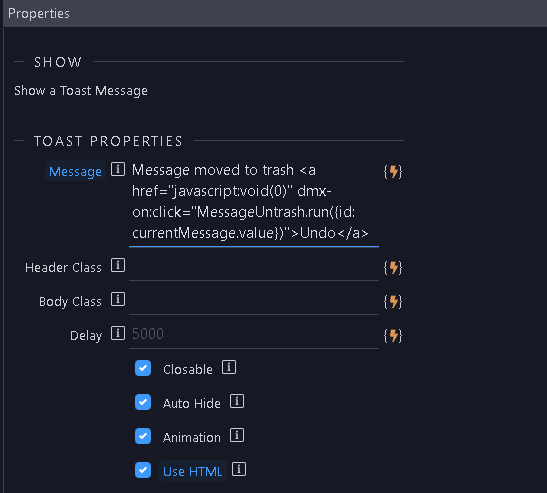The height and width of the screenshot is (493, 547).
Task: Show info icon next to Delay
Action: click(118, 333)
